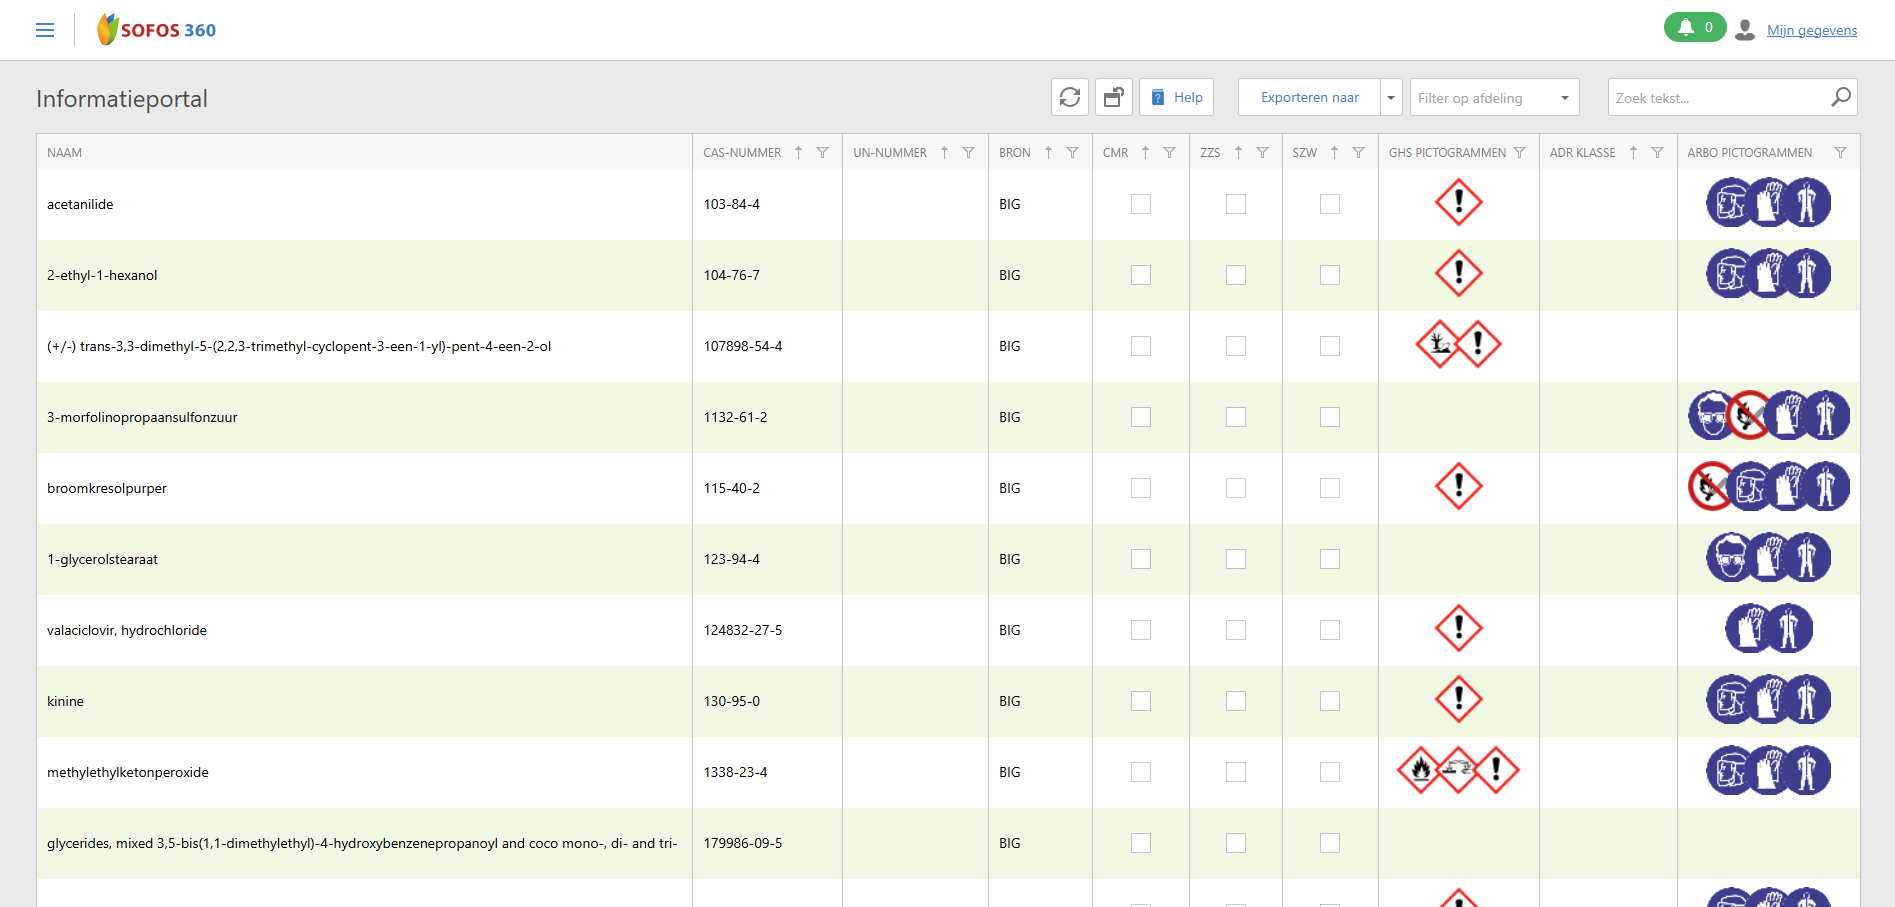Open the notification bell badge
Screen dimensions: 1895x907
(x=1694, y=28)
